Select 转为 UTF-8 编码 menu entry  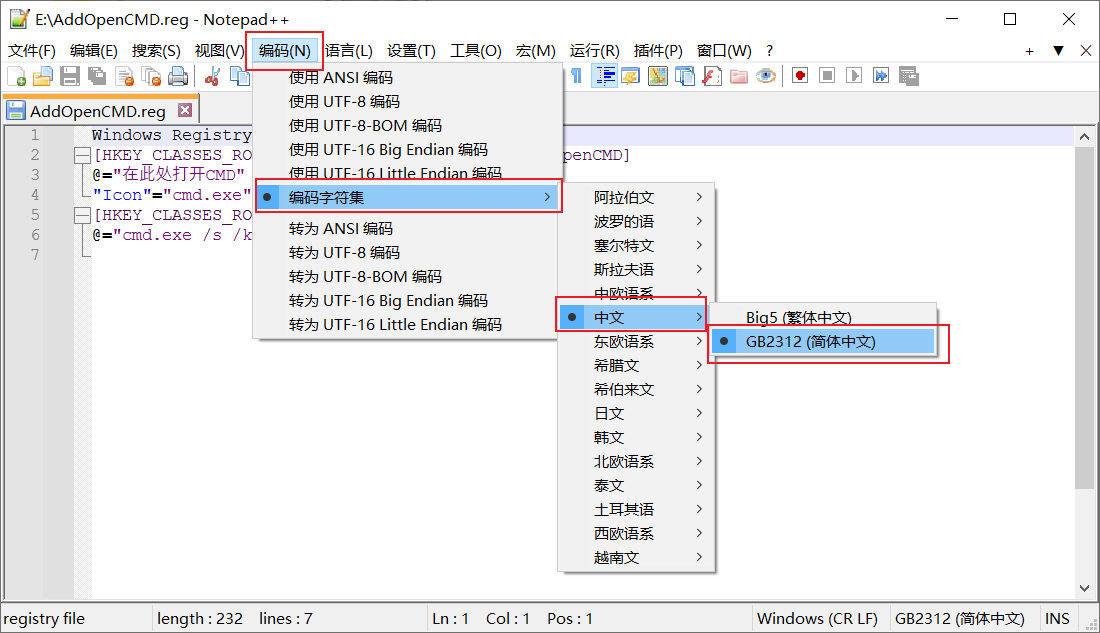[408, 253]
